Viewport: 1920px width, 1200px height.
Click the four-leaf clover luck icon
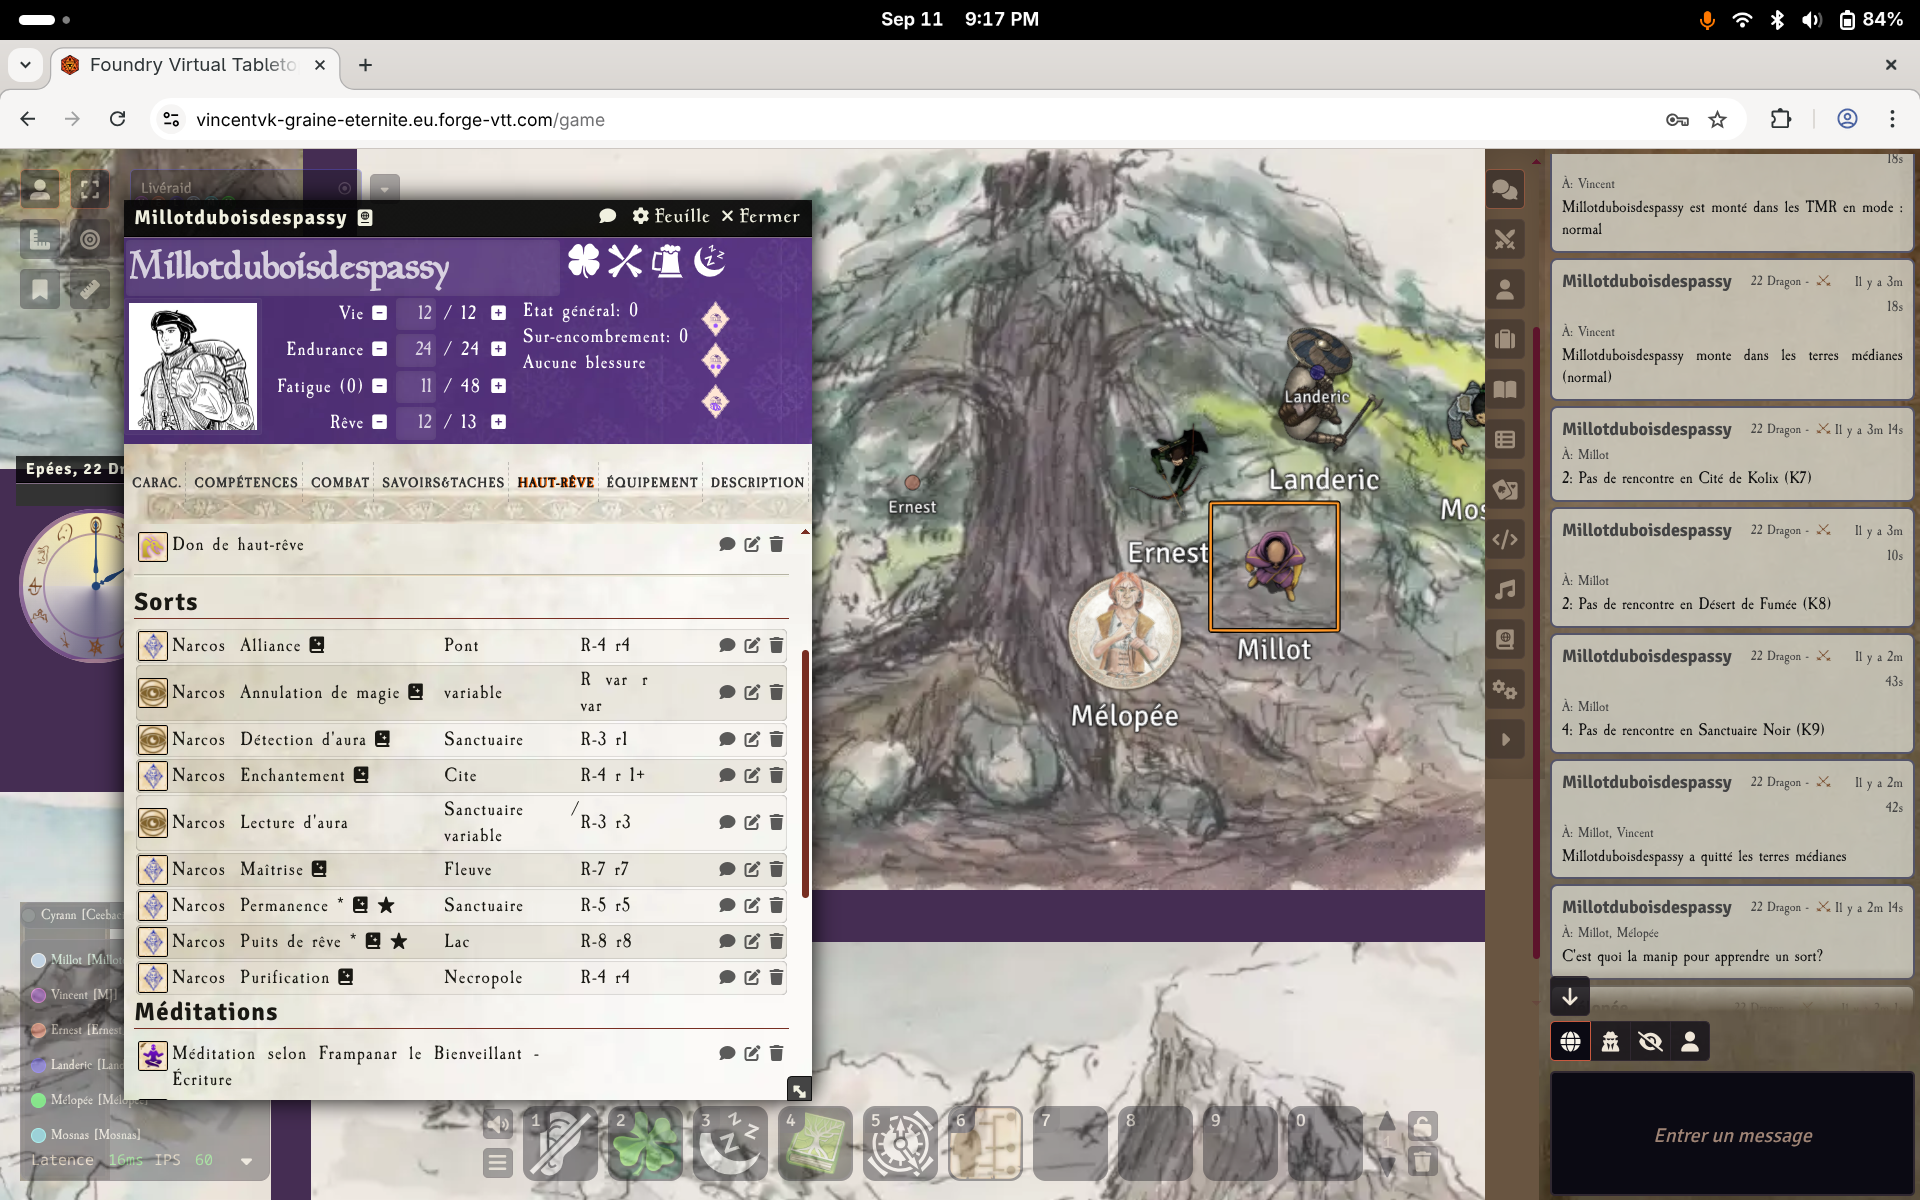(583, 261)
